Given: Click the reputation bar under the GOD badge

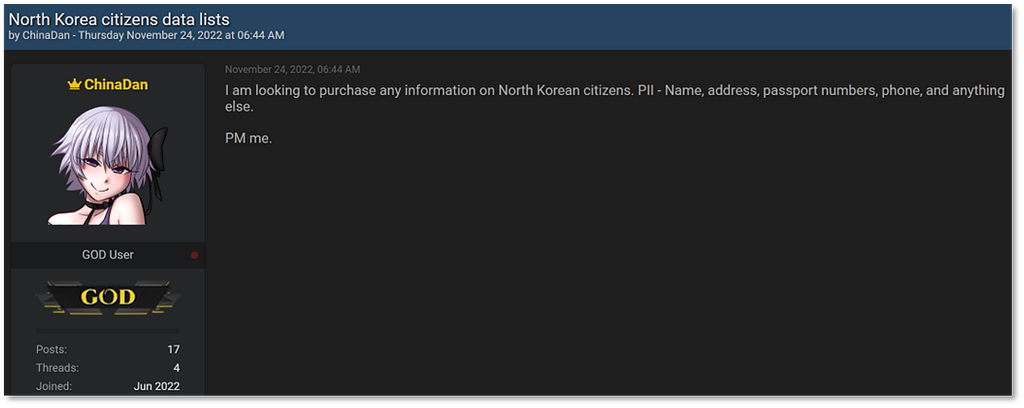Looking at the screenshot, I should coord(108,329).
